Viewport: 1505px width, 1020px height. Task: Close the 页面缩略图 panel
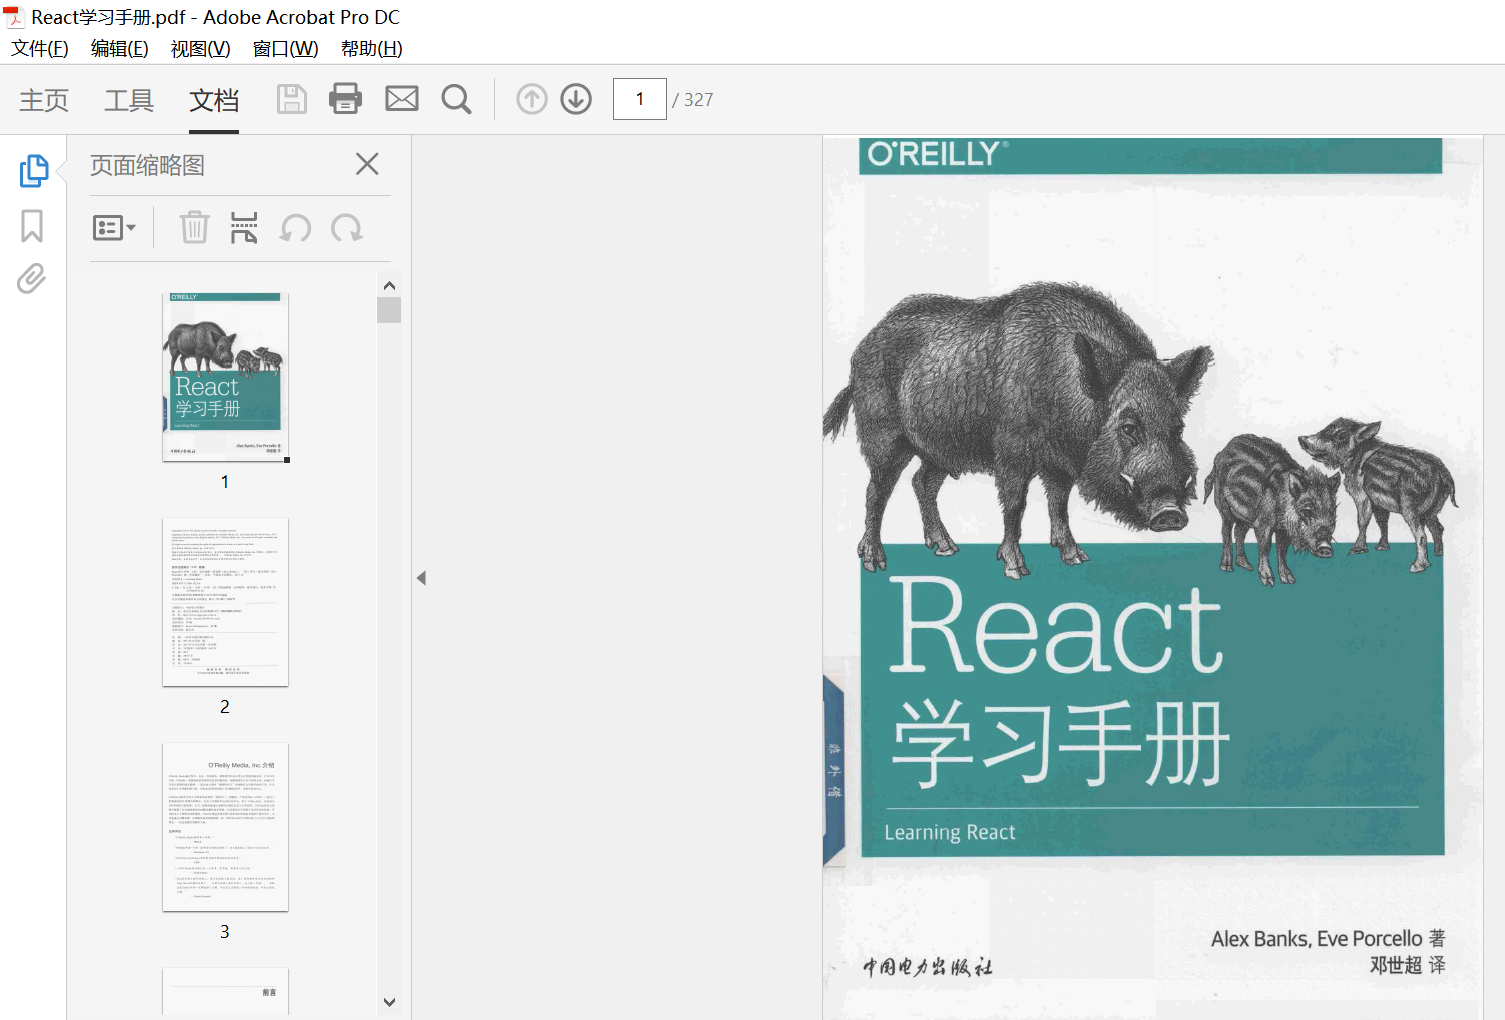pos(367,164)
